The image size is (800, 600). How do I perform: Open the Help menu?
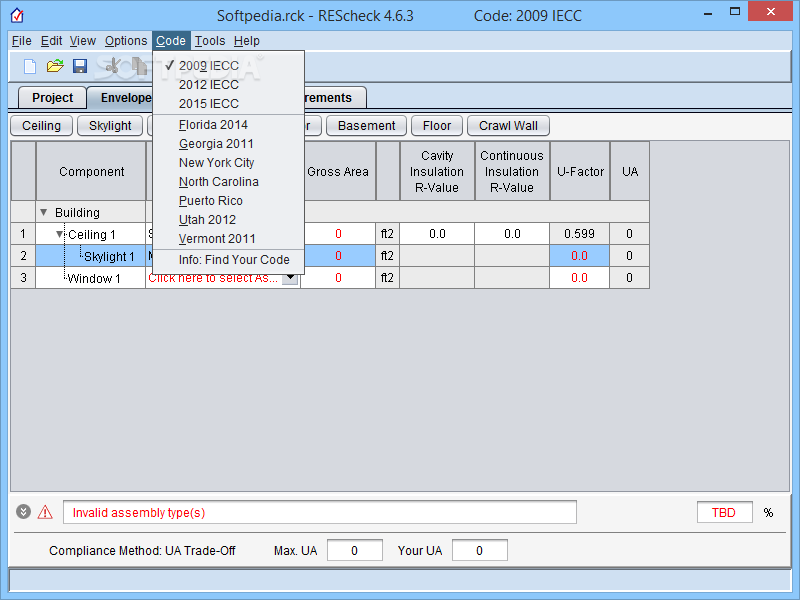click(247, 41)
